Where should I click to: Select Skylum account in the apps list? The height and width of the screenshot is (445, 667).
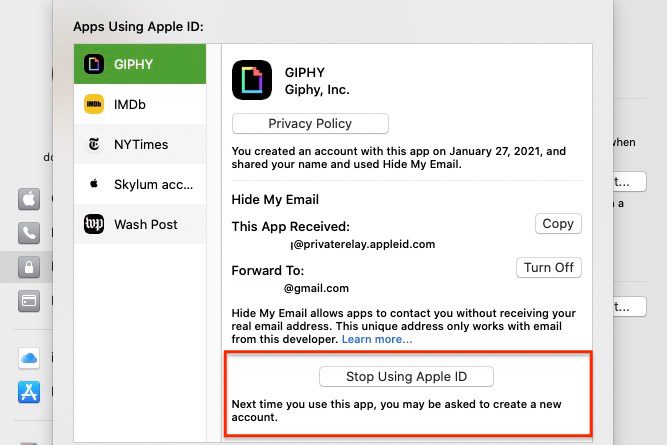point(140,184)
